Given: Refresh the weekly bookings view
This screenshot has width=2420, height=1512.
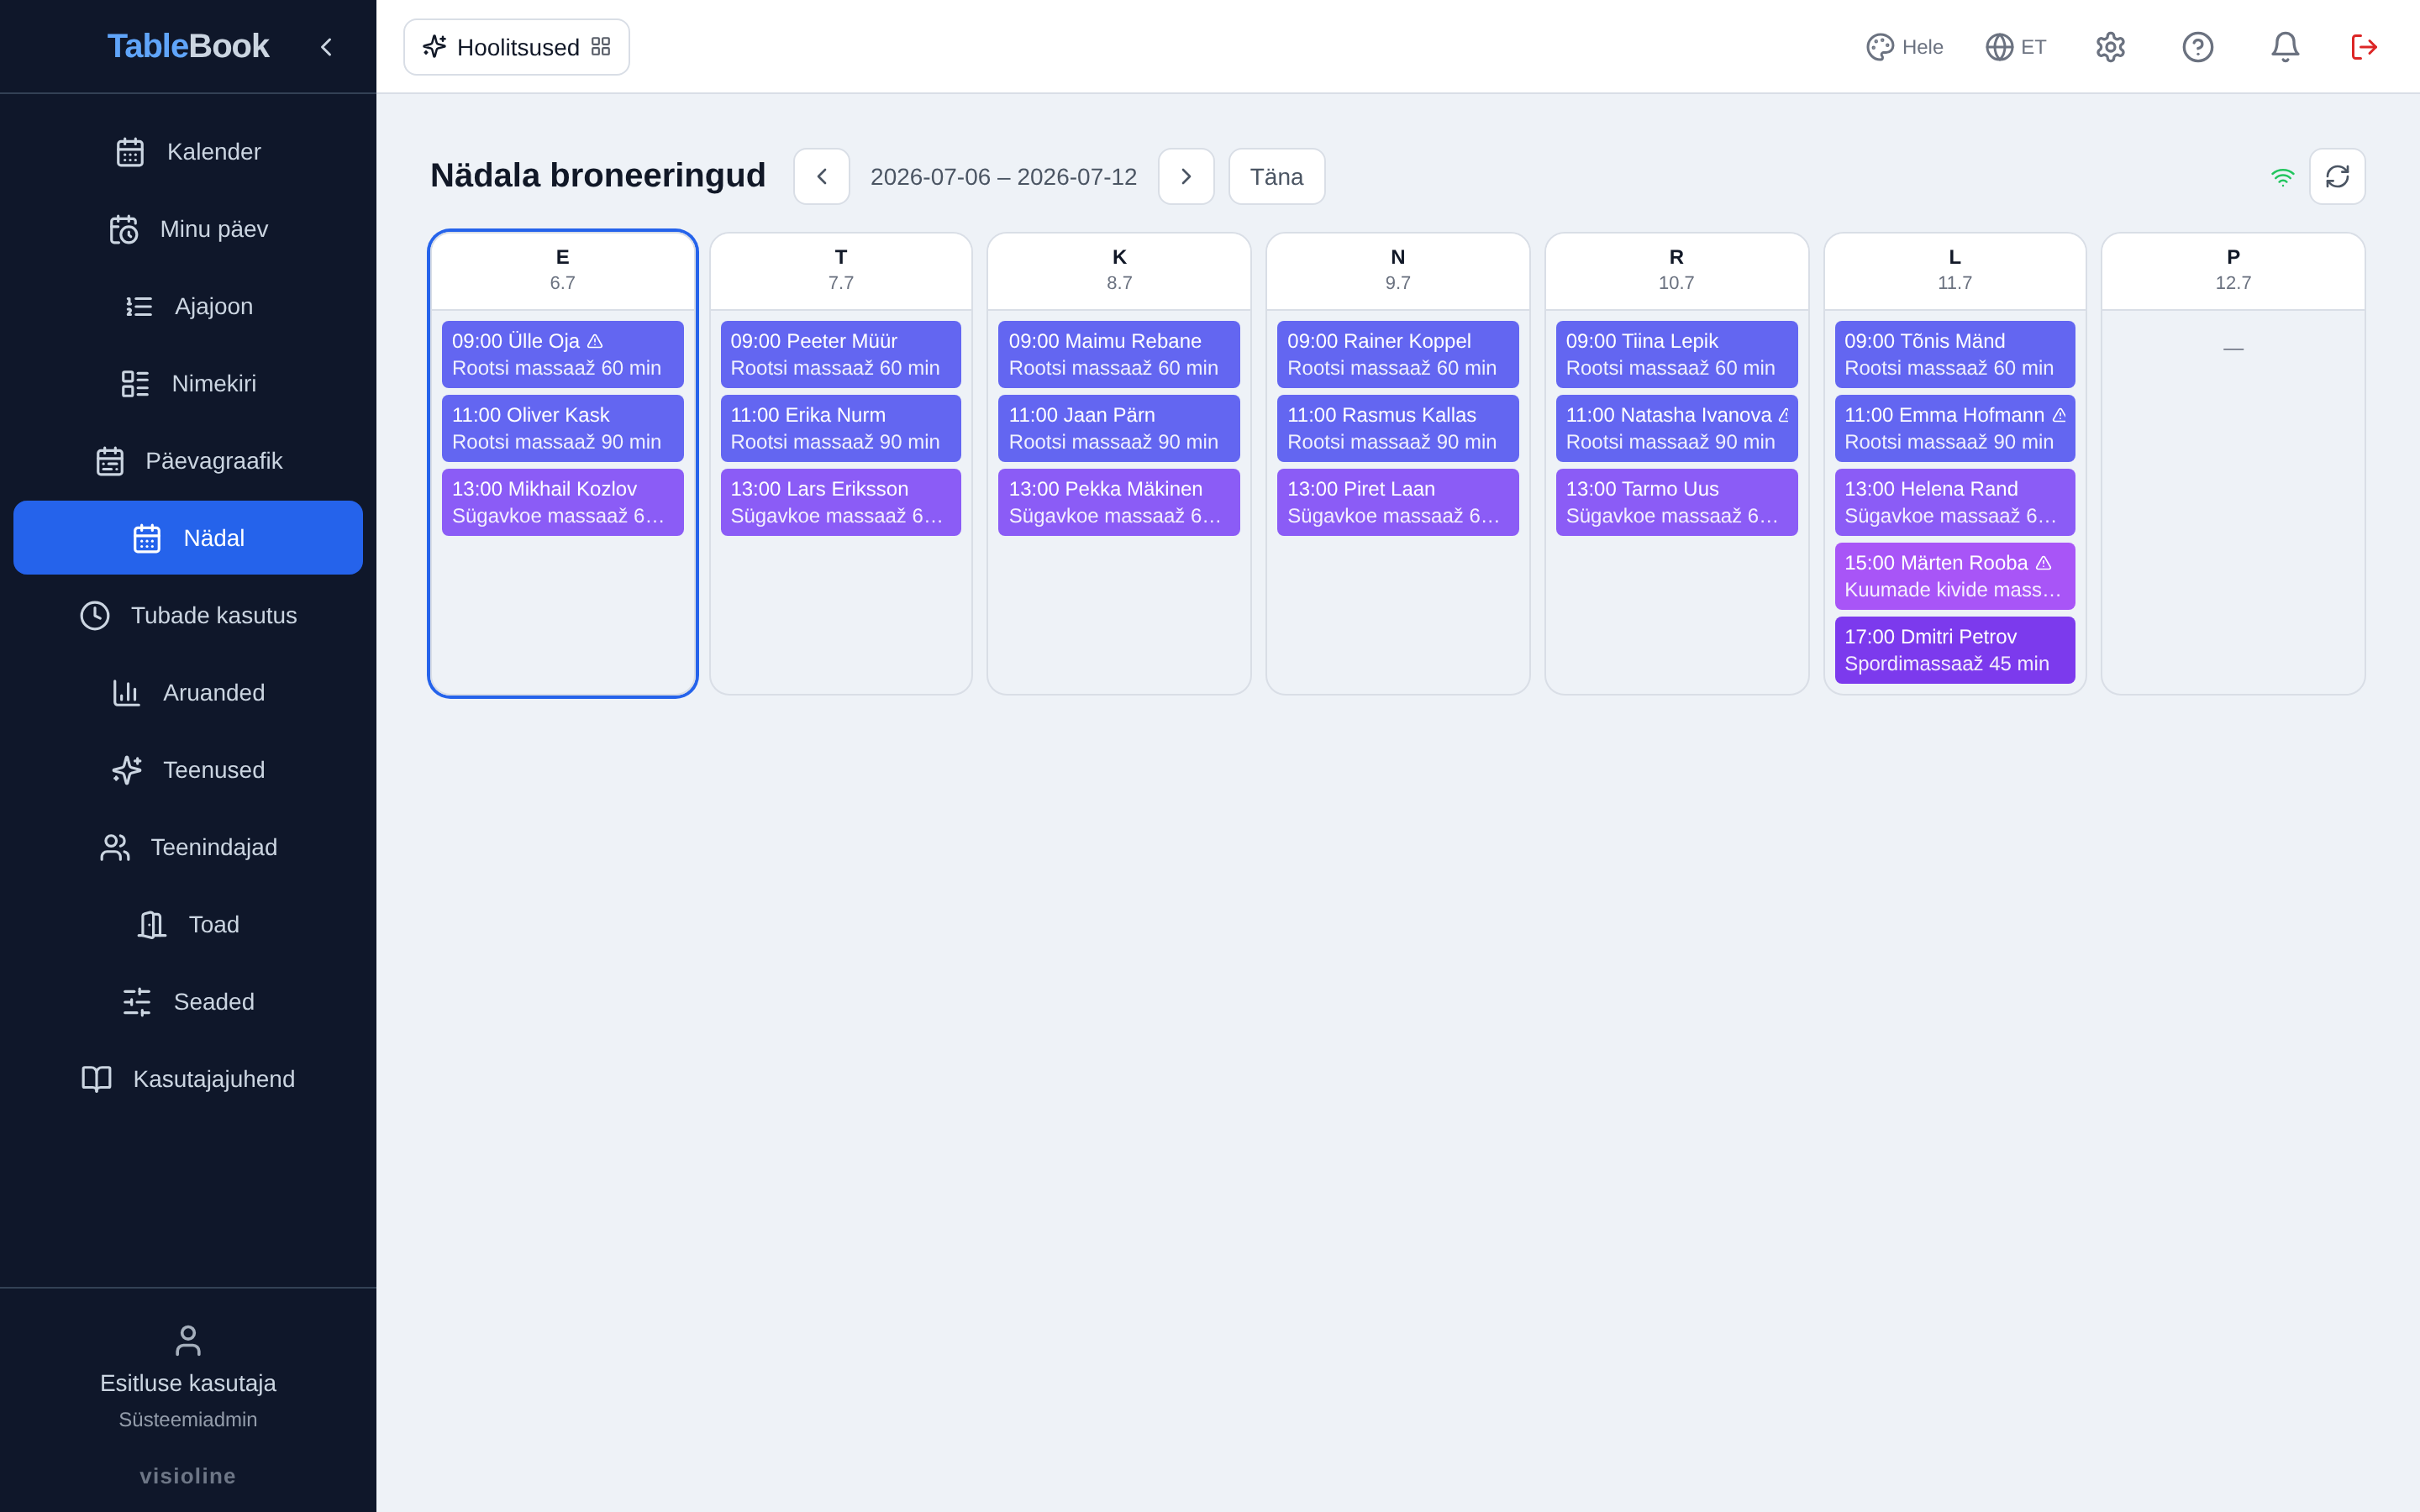Looking at the screenshot, I should point(2337,177).
